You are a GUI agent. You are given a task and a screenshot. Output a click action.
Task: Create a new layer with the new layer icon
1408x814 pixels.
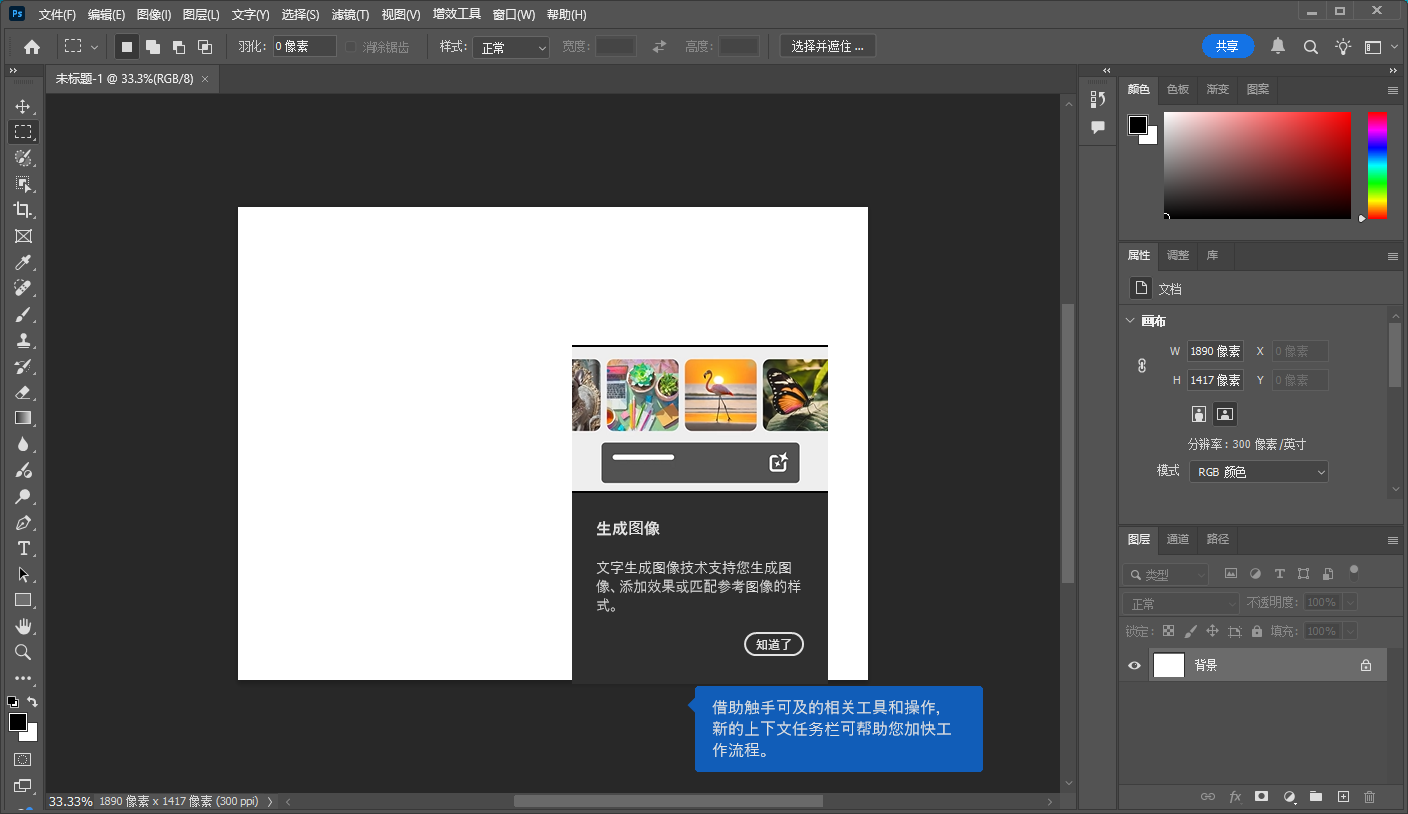click(x=1342, y=797)
